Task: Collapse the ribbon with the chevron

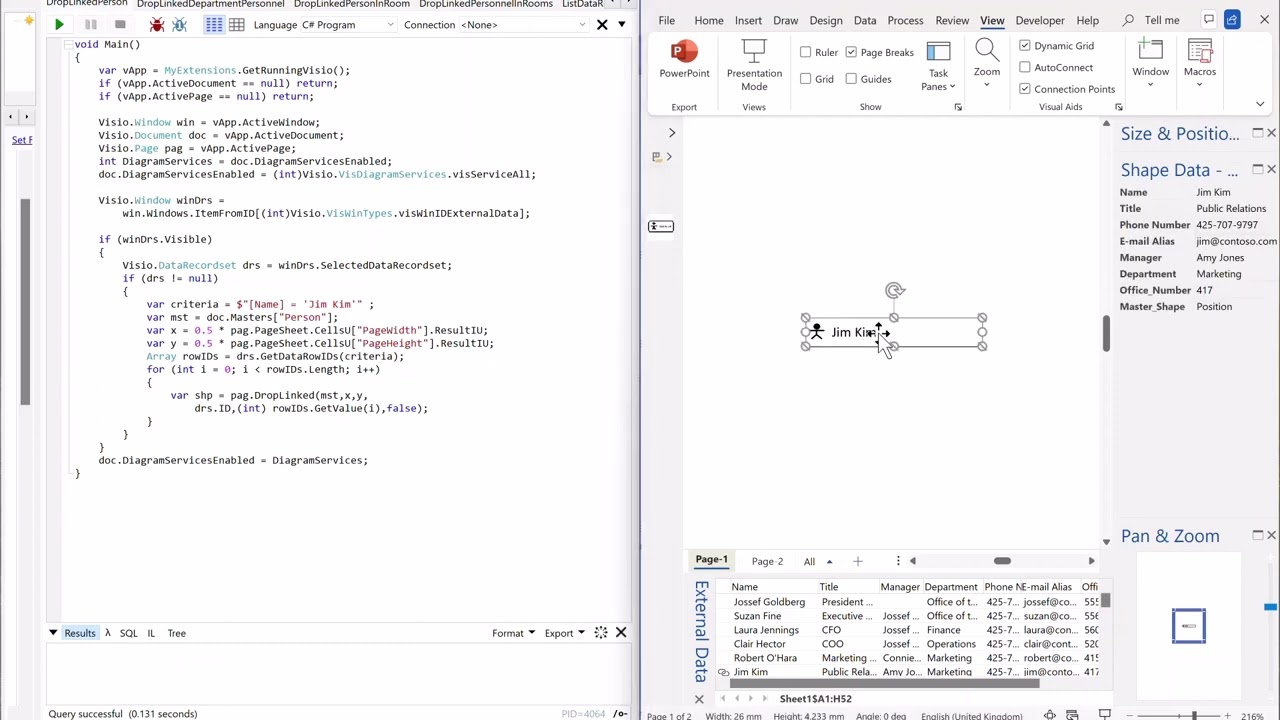Action: point(1259,104)
